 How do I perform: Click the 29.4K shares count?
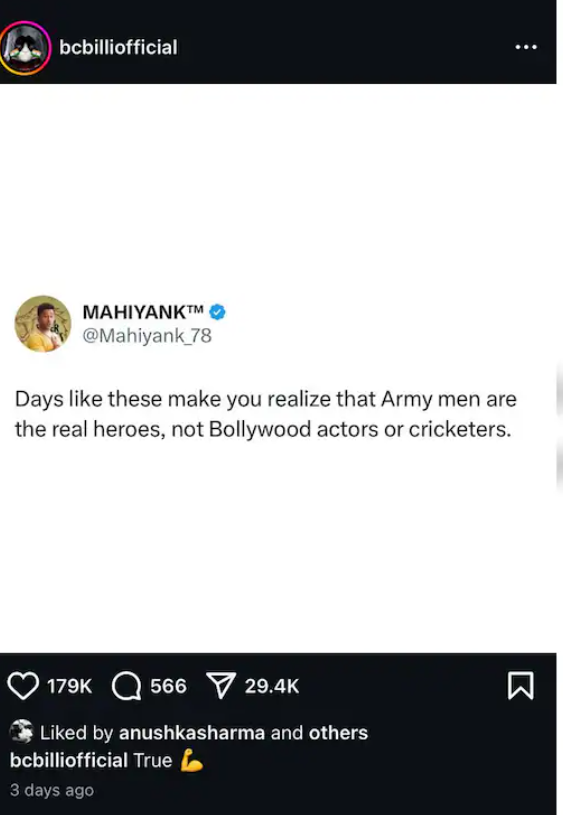272,686
